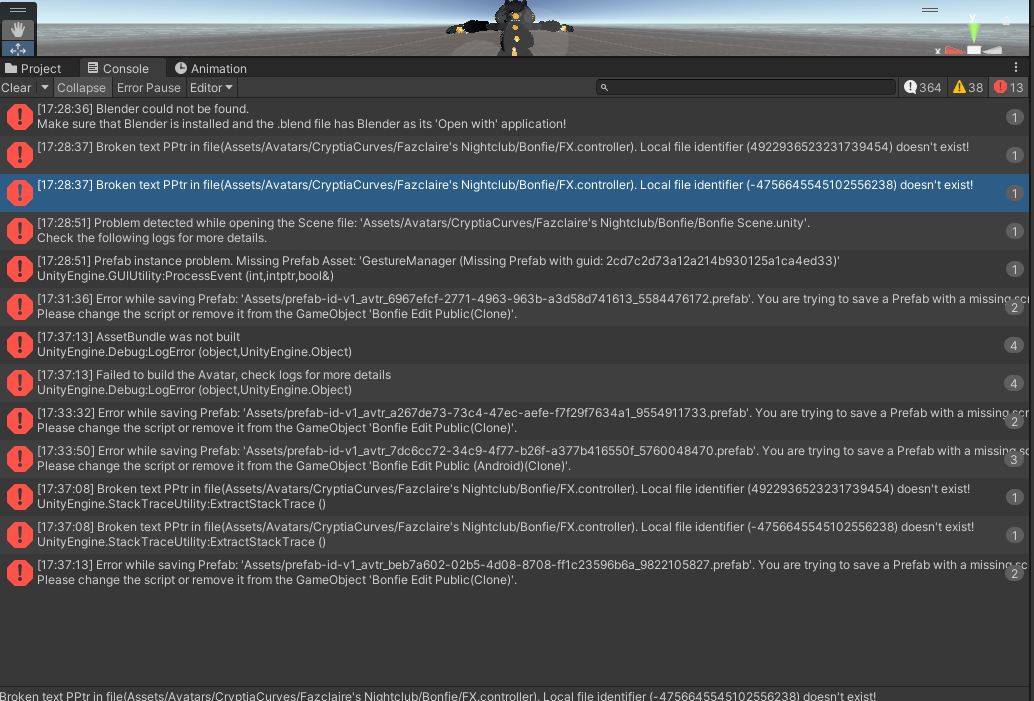Viewport: 1034px width, 701px height.
Task: Click the status bar message at the window bottom
Action: click(438, 695)
